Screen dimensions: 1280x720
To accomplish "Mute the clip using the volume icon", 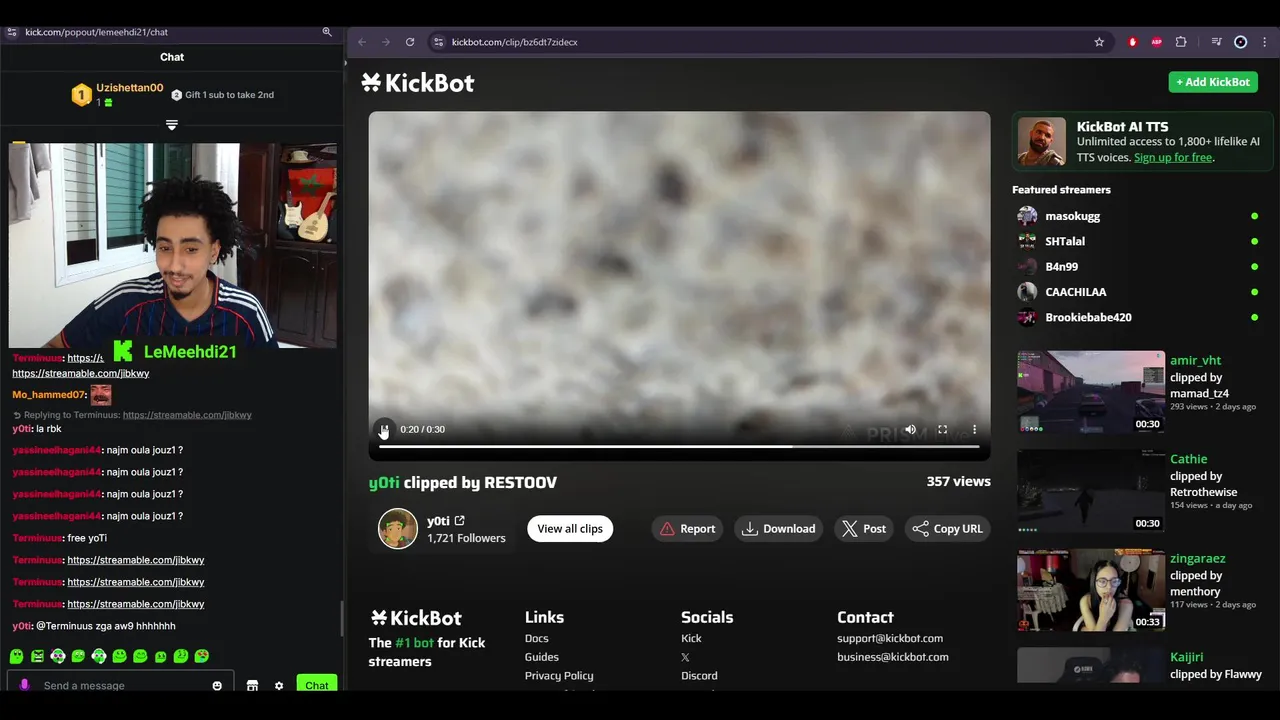I will click(910, 429).
